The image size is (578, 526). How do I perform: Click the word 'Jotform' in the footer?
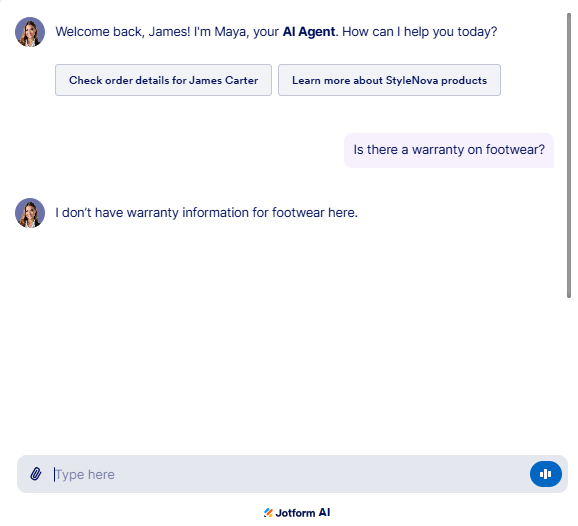tap(295, 513)
